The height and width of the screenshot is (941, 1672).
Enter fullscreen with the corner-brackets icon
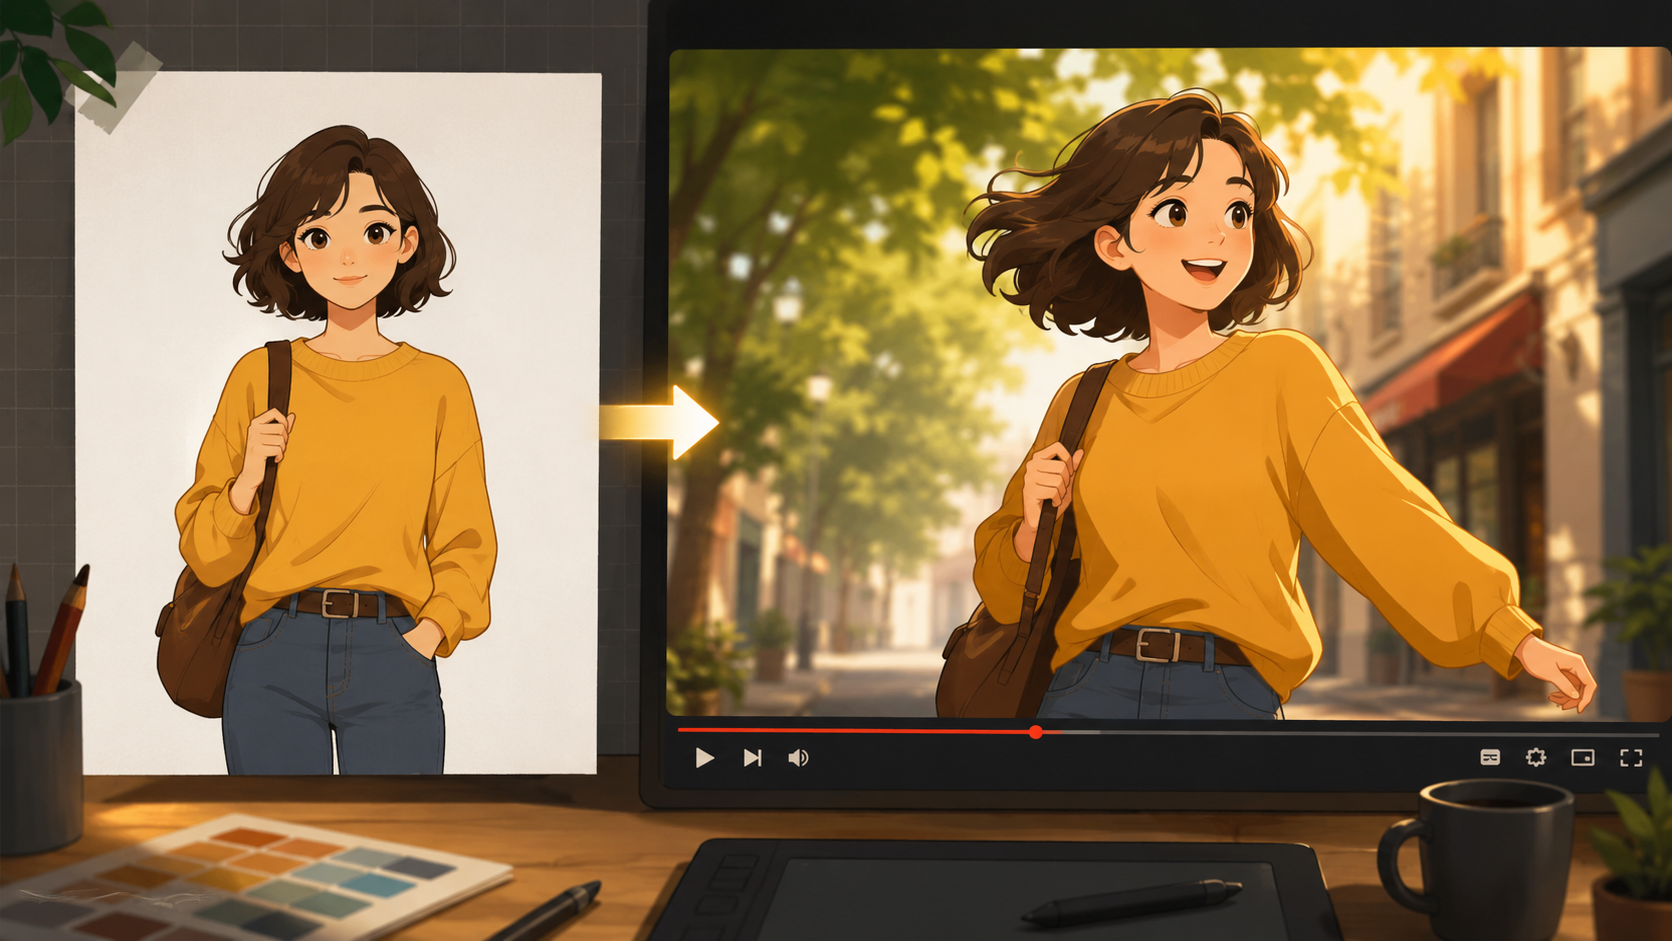click(x=1631, y=757)
